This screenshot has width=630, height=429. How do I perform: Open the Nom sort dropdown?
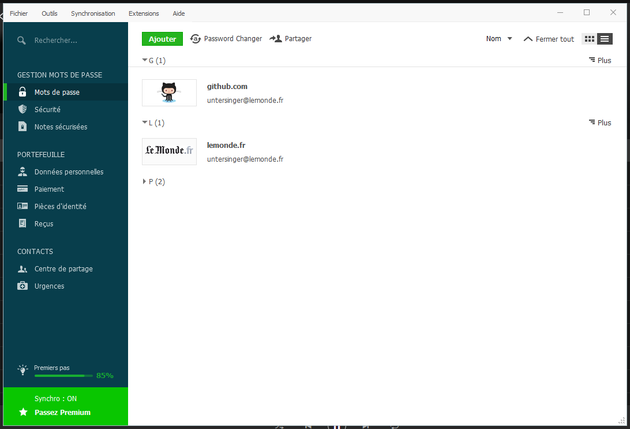(x=499, y=39)
